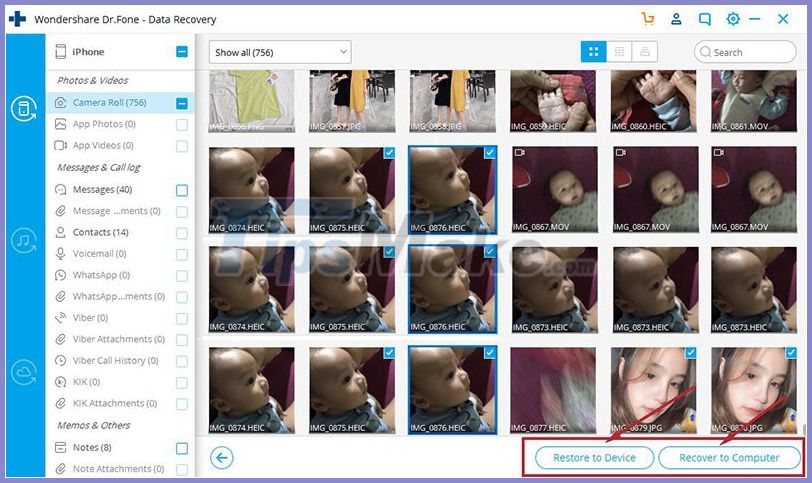Click the Memos & Others heading
Viewport: 812px width, 483px height.
(x=94, y=425)
